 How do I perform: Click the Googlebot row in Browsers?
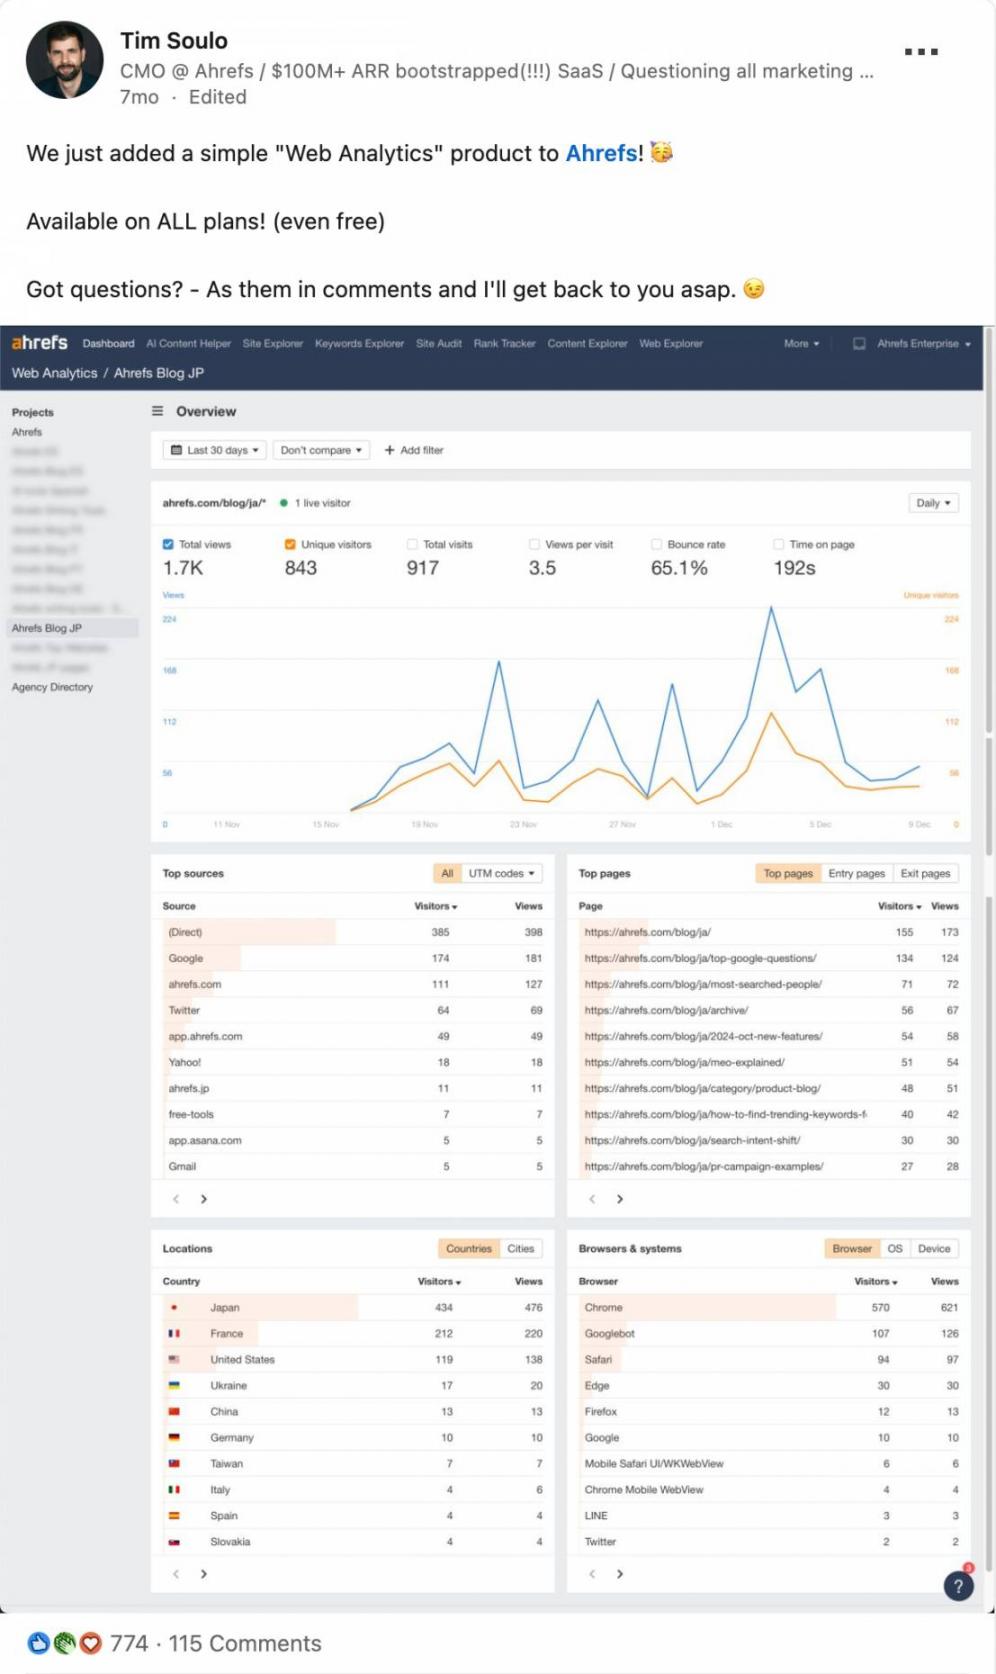pyautogui.click(x=769, y=1333)
